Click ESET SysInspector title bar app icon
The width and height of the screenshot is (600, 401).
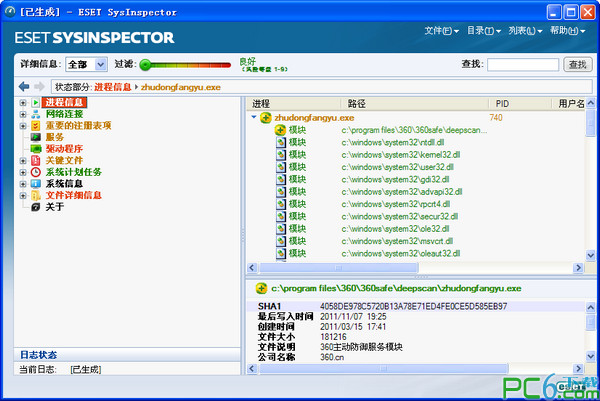coord(10,11)
